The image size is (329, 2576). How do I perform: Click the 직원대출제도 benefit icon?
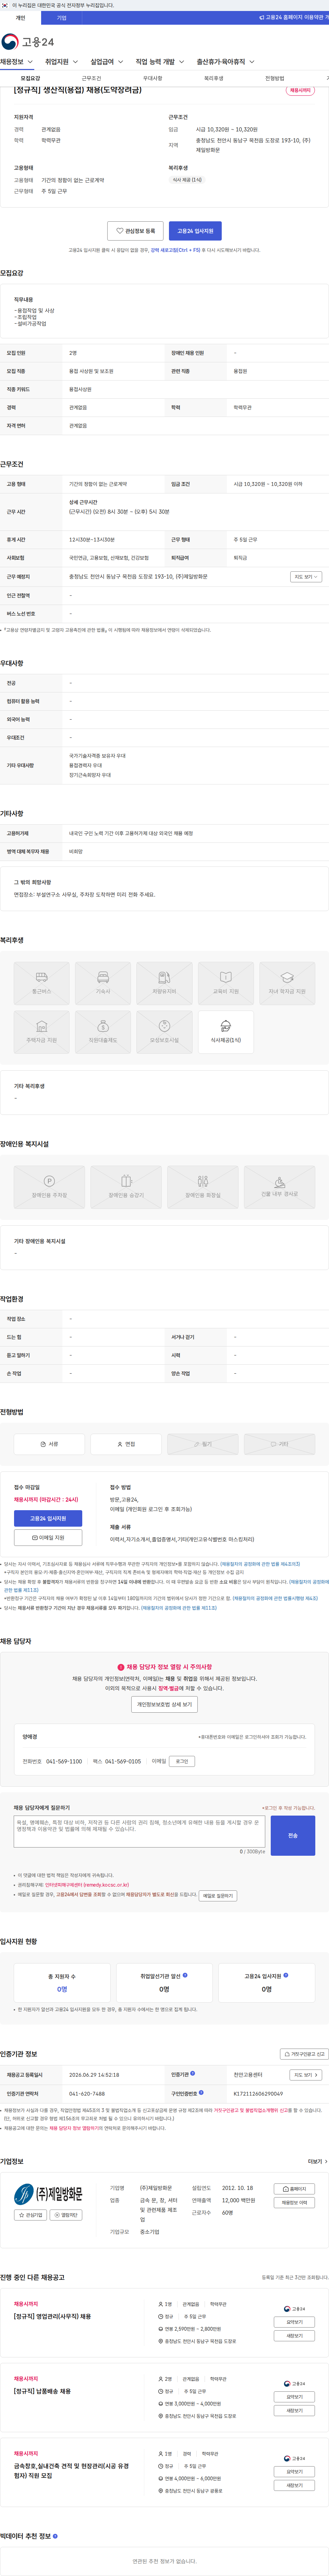[103, 1031]
